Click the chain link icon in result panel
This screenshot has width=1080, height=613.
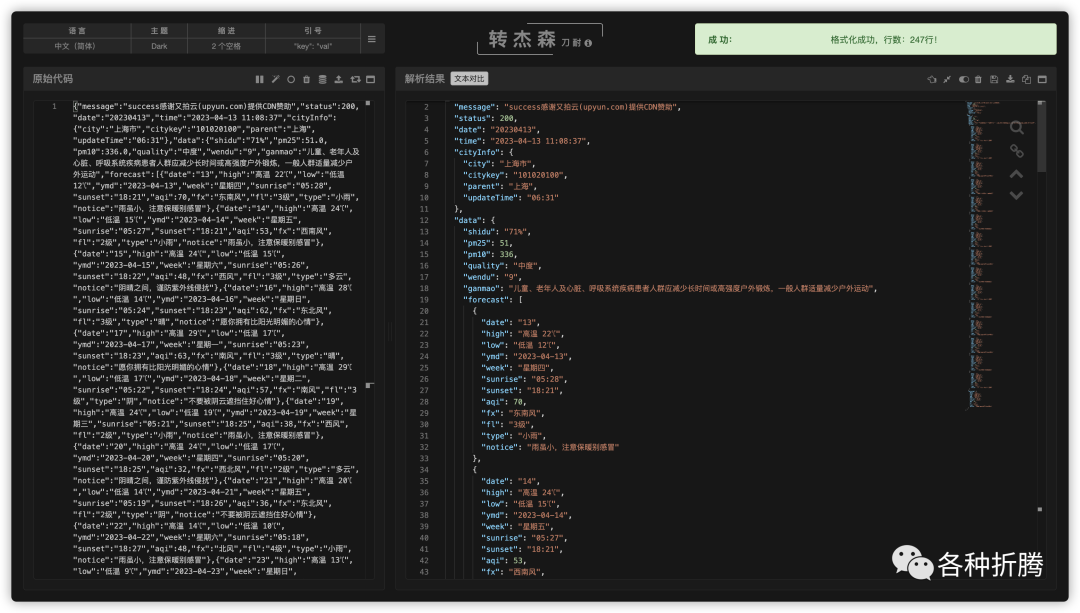pyautogui.click(x=1017, y=151)
